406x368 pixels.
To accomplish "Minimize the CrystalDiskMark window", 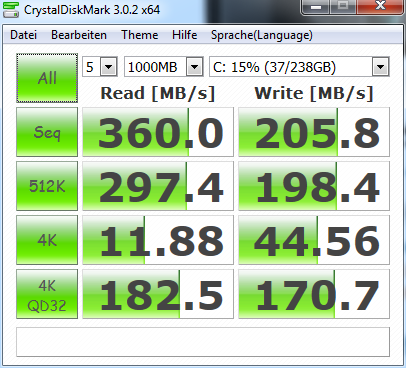I will click(x=316, y=7).
